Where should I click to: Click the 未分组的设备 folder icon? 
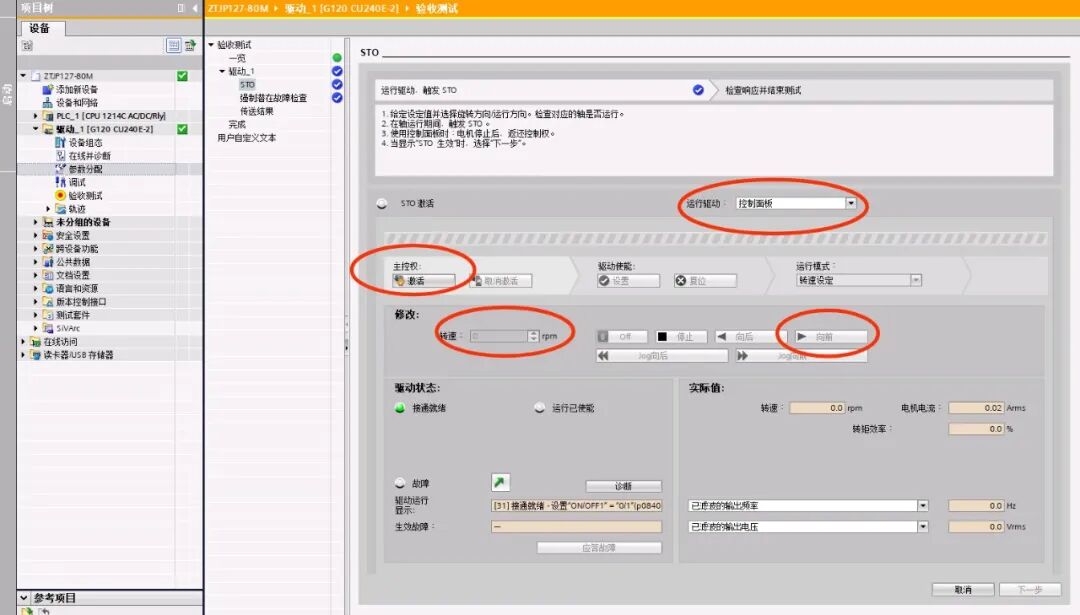[x=48, y=222]
